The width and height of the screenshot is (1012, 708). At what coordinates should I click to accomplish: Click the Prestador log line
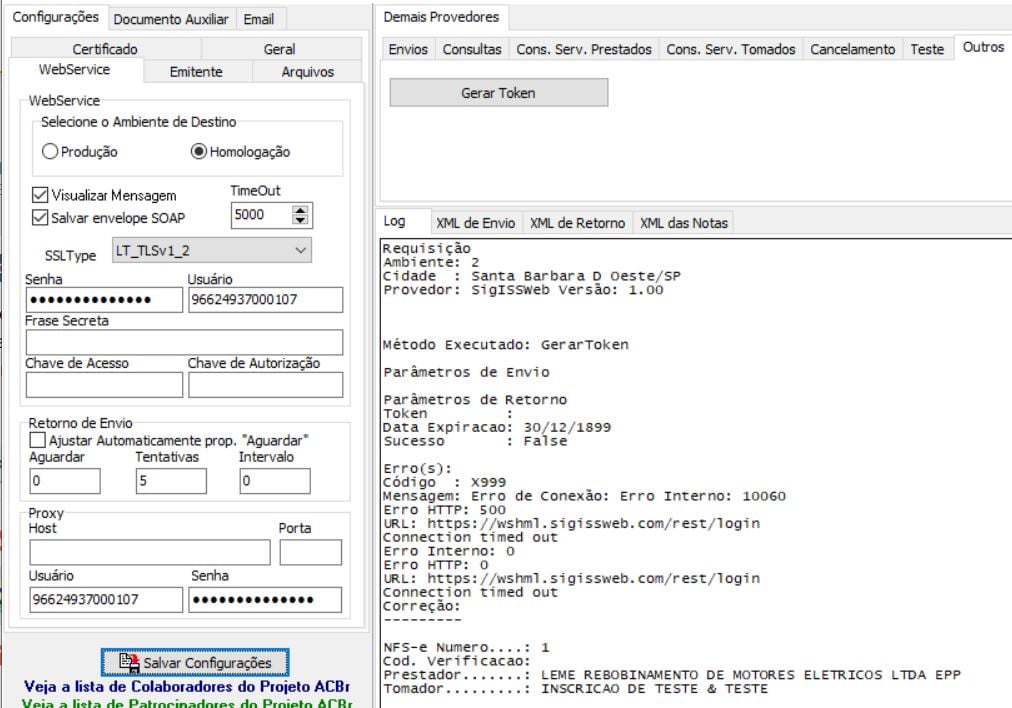(x=672, y=675)
